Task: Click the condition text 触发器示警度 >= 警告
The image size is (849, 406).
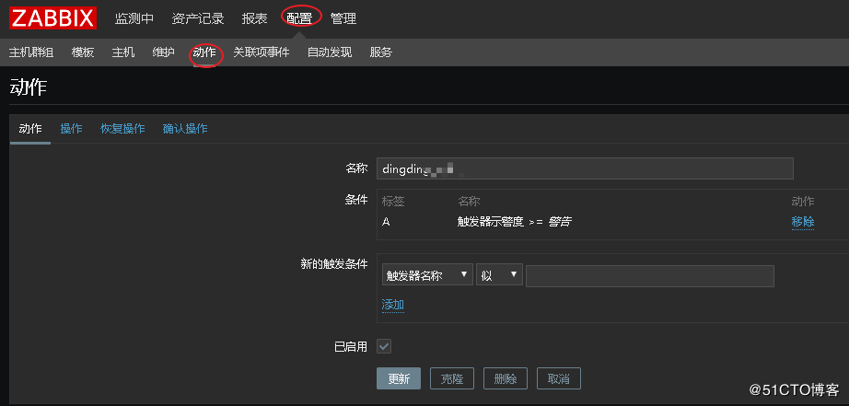Action: pos(515,221)
